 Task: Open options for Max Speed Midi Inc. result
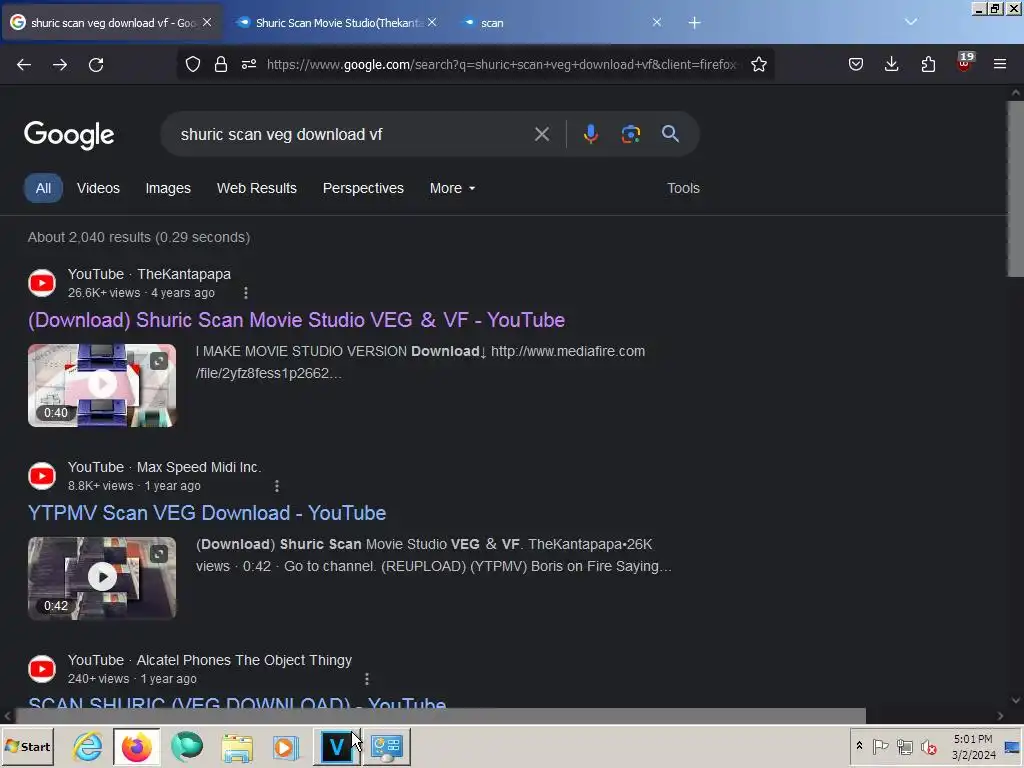[277, 487]
